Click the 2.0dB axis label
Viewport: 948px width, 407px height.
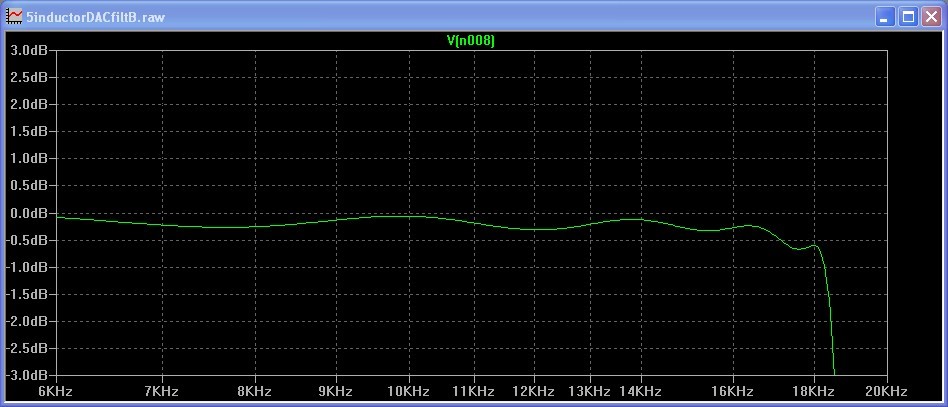(x=28, y=105)
